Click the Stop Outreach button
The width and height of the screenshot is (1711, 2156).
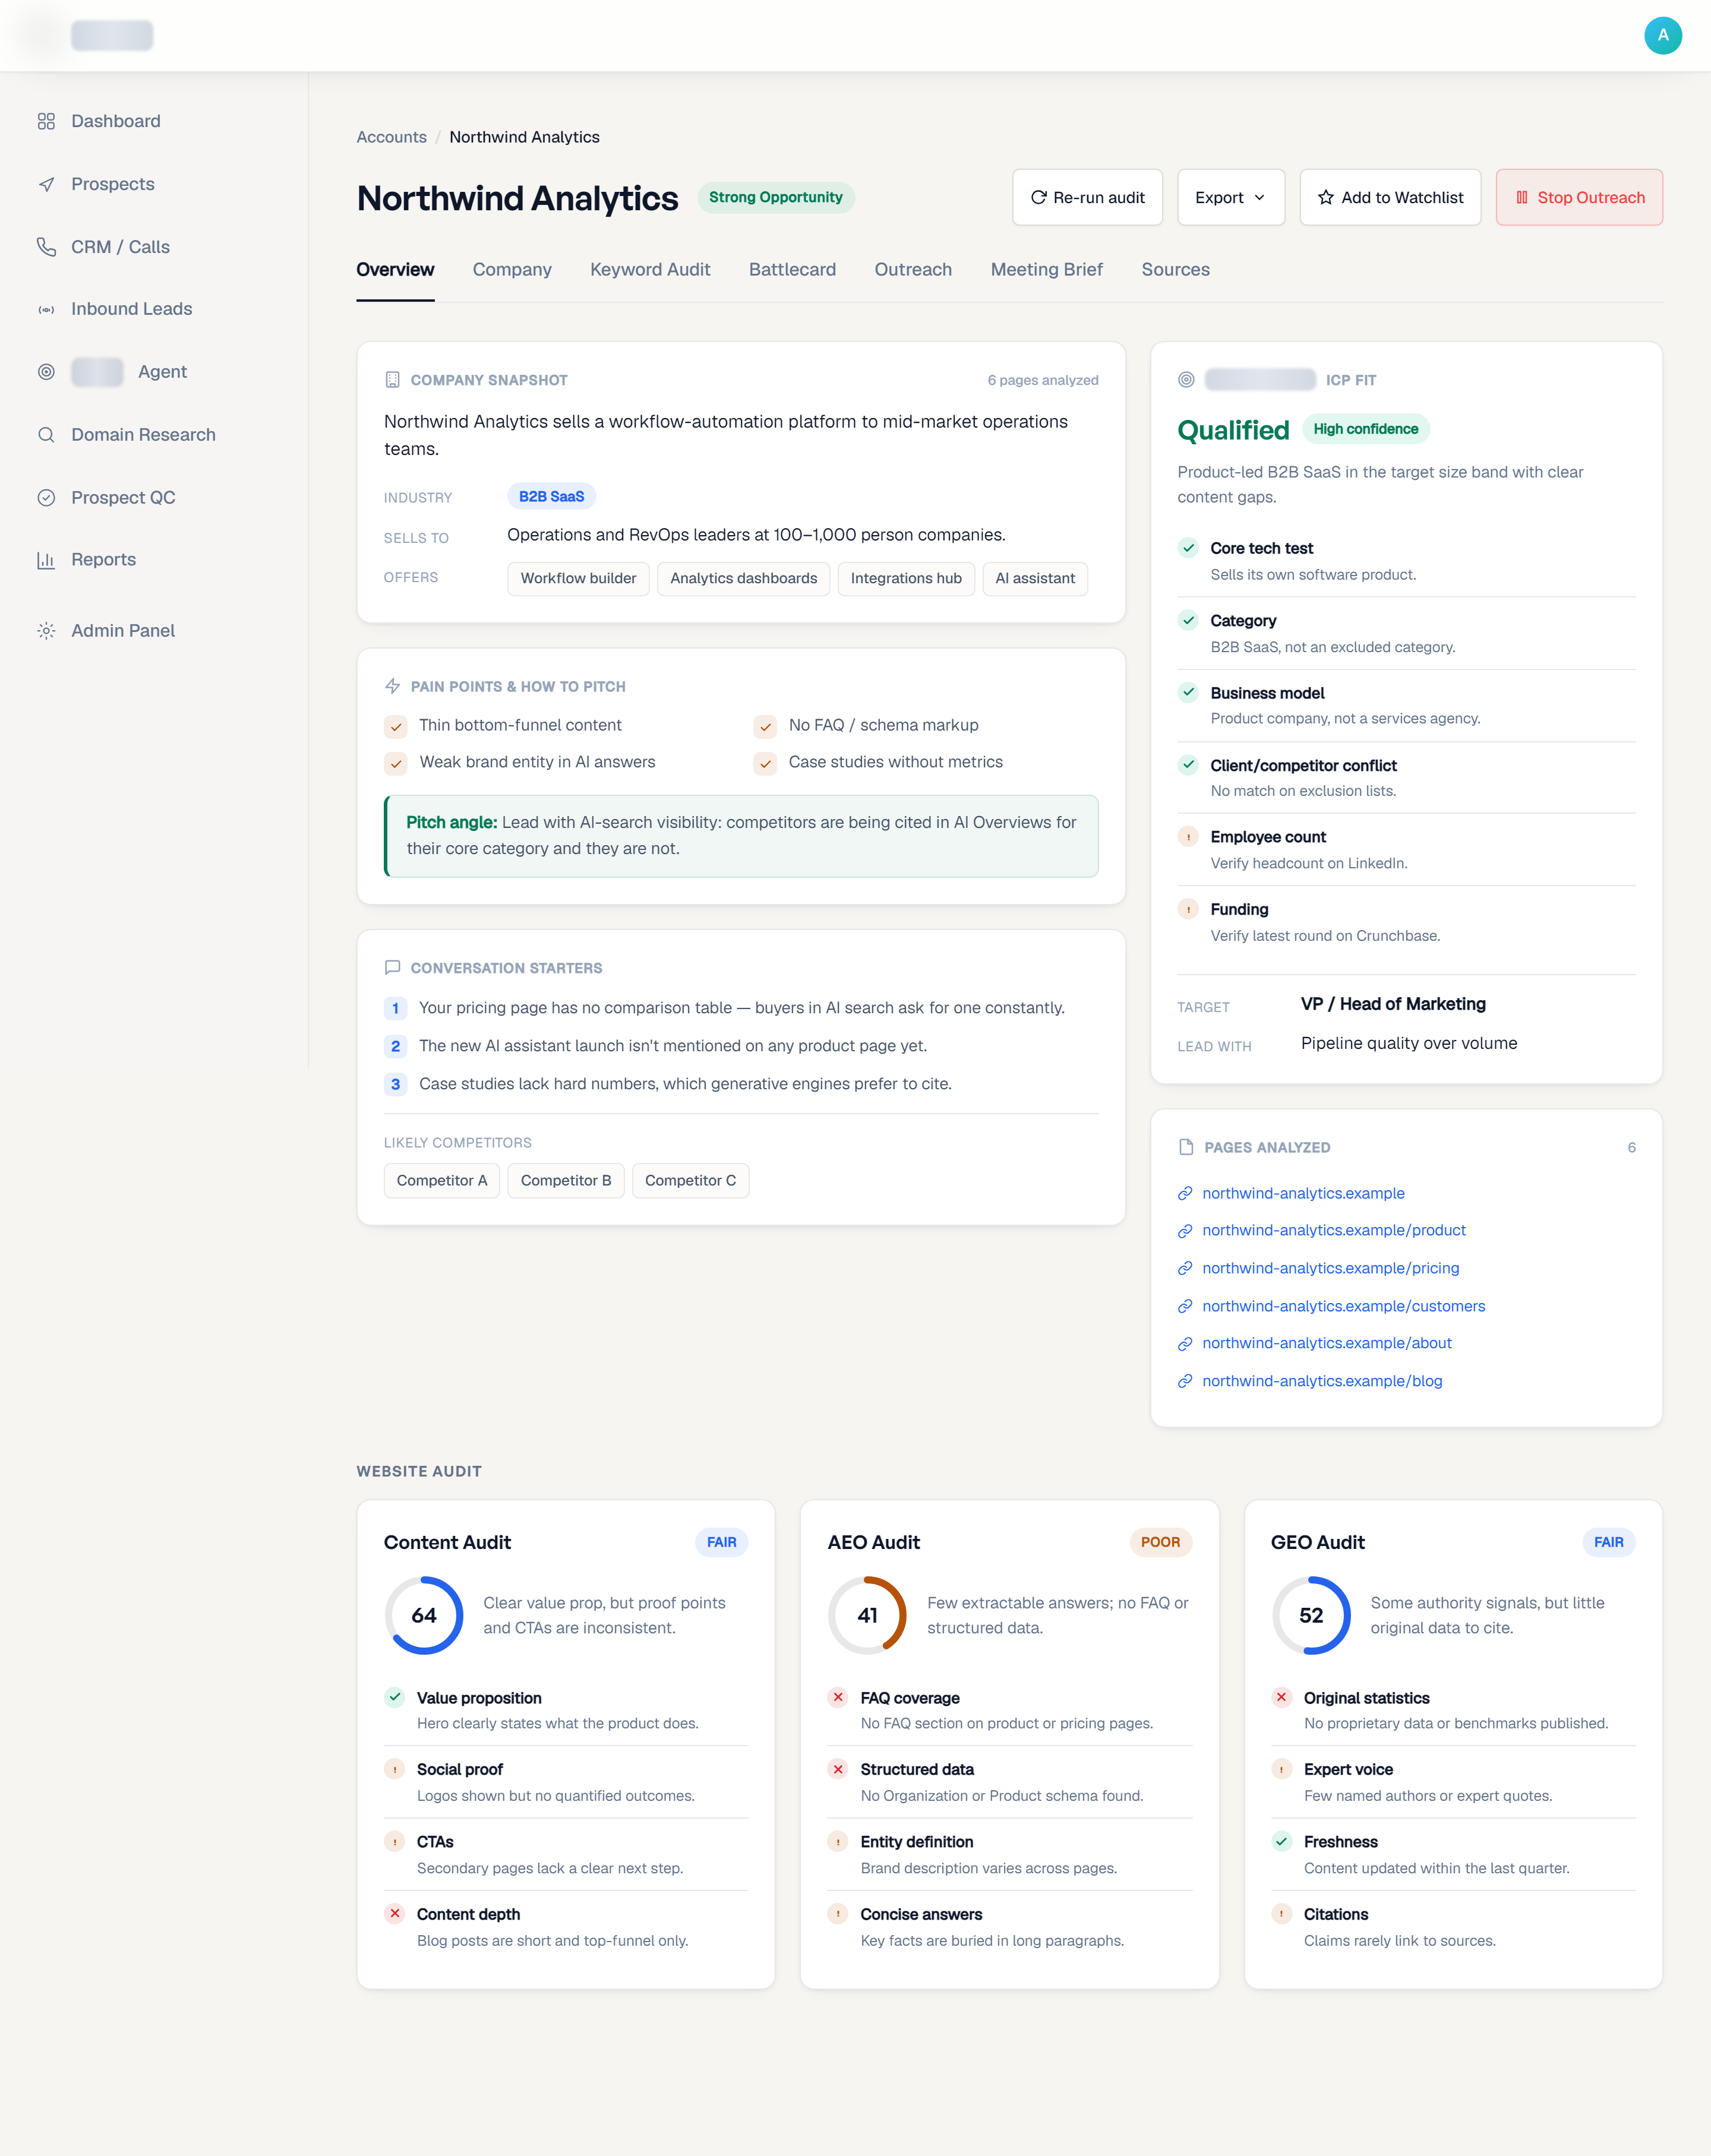(1579, 197)
